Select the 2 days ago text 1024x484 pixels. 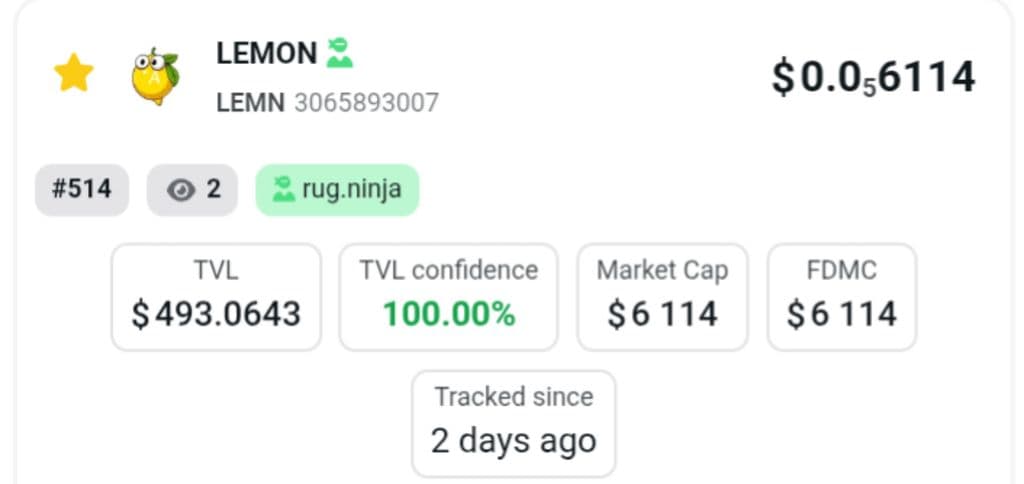click(514, 440)
